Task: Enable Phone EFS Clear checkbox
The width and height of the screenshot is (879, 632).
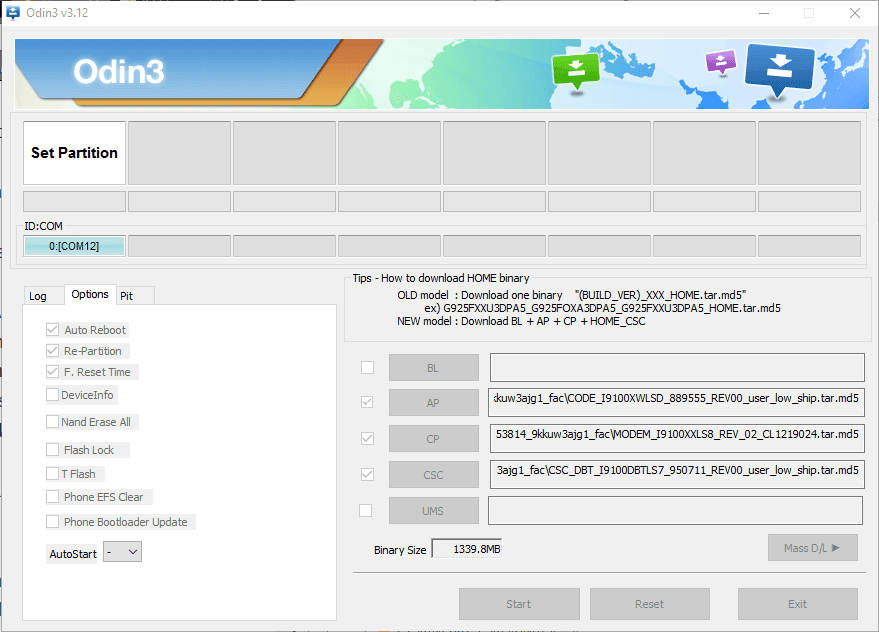Action: click(x=53, y=497)
